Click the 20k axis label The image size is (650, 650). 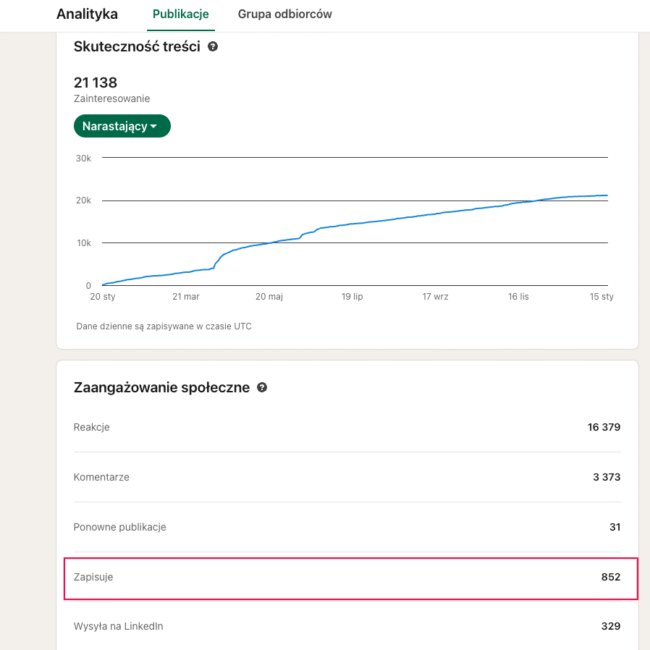coord(83,201)
